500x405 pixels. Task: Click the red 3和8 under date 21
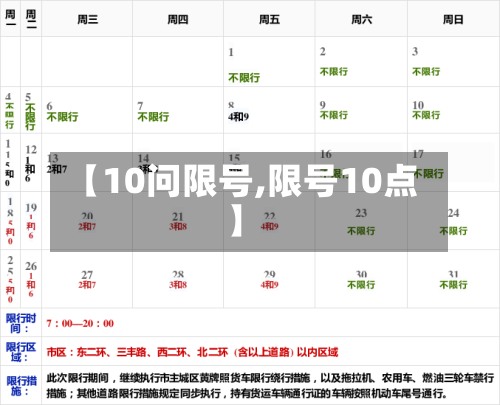[178, 227]
